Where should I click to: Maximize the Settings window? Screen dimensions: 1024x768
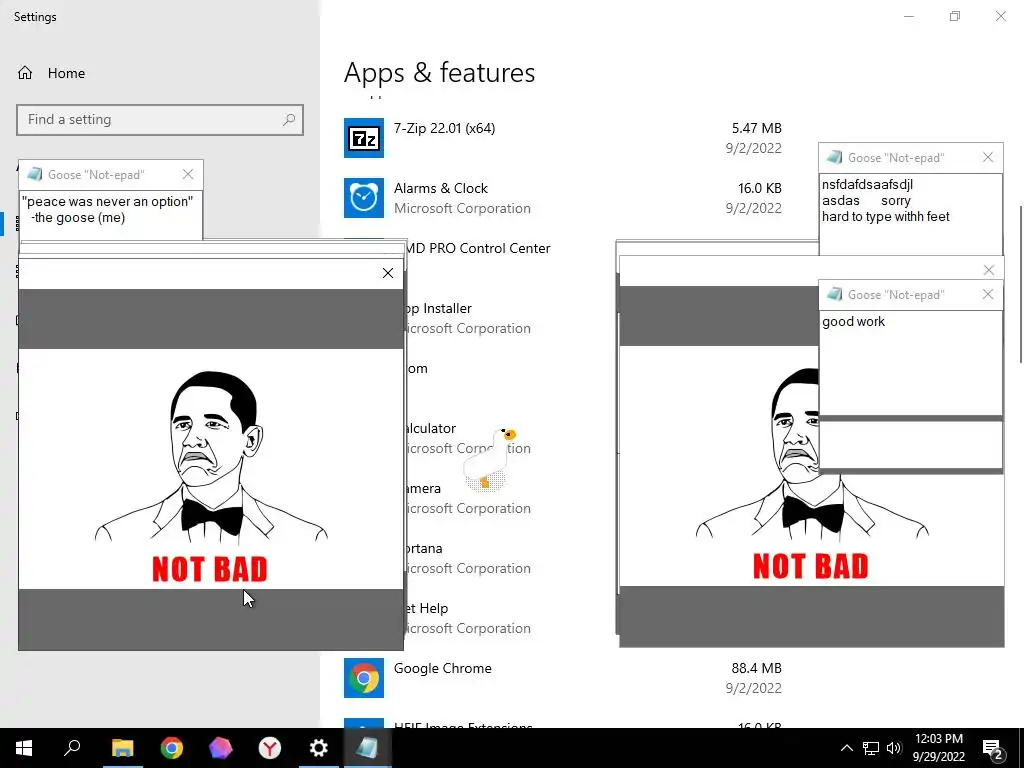coord(955,16)
